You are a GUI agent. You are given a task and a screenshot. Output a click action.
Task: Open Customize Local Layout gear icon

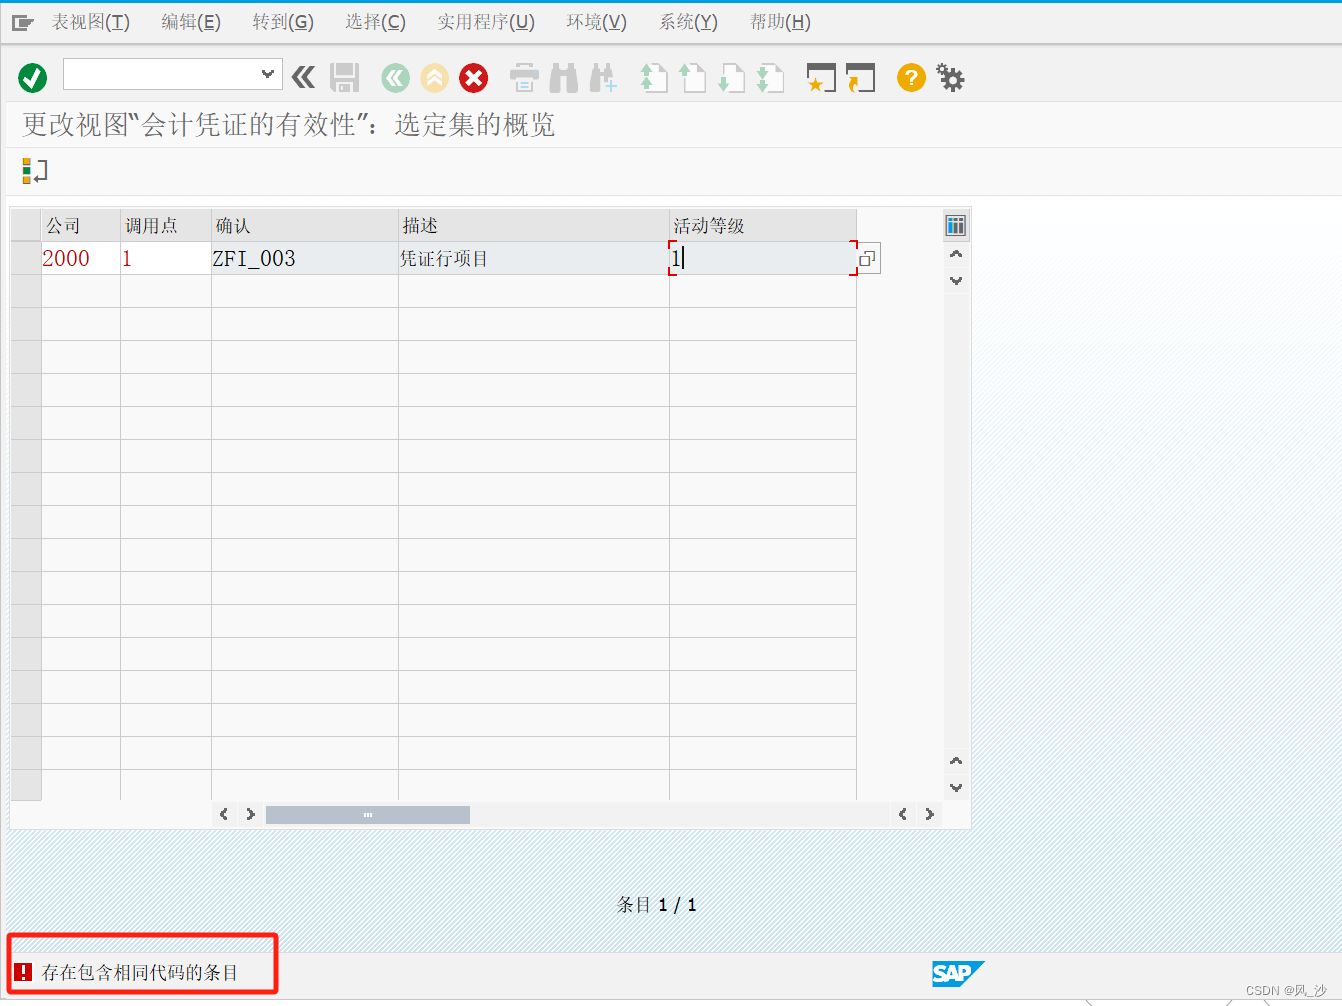coord(950,77)
